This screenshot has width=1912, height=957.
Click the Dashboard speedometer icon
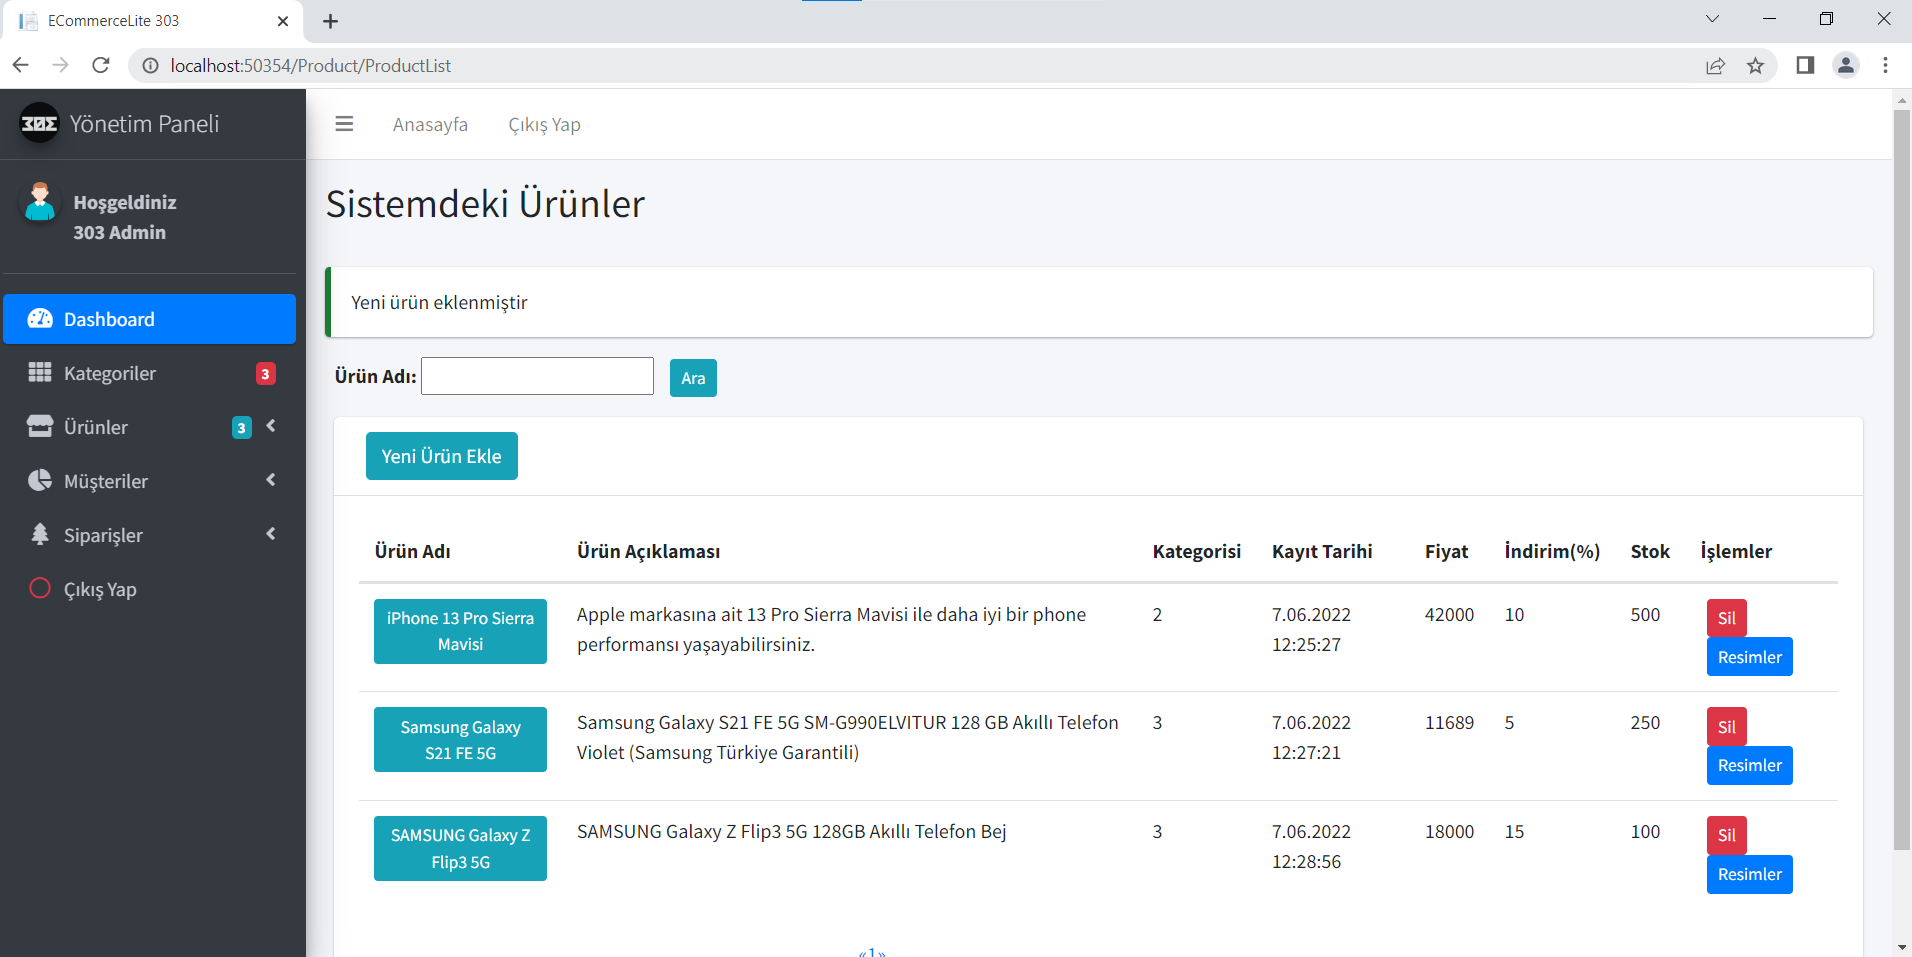click(x=40, y=319)
